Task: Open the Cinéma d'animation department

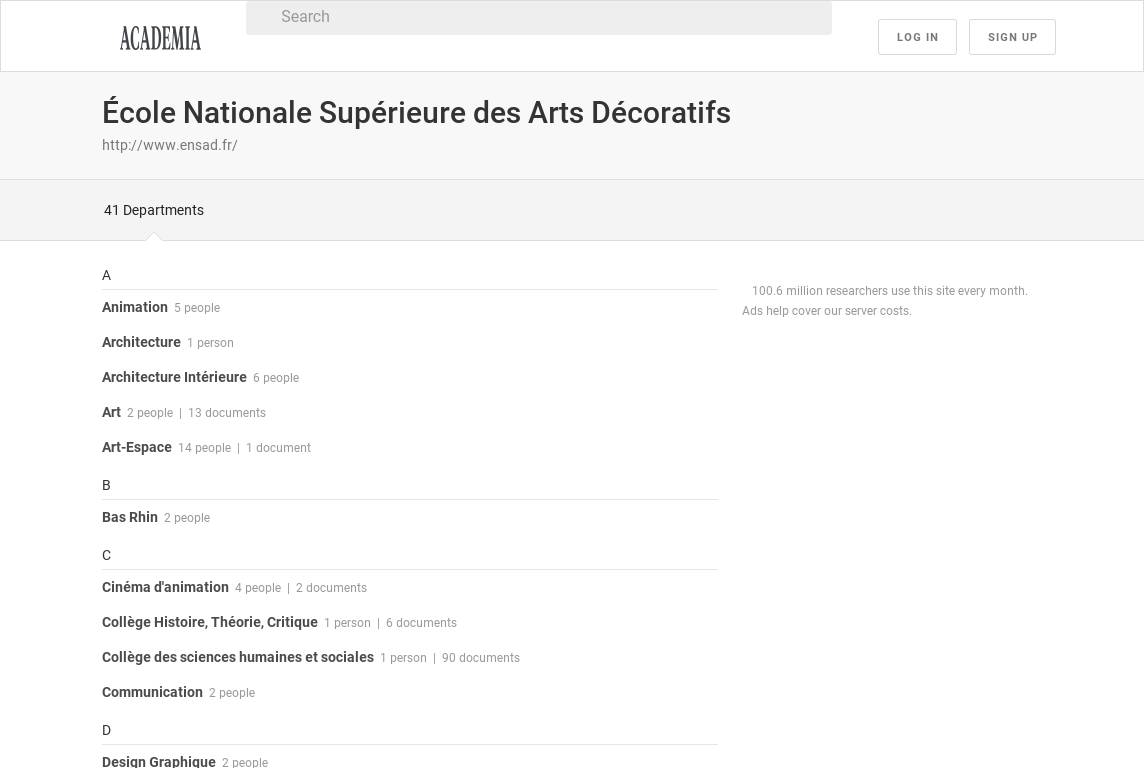Action: click(x=165, y=587)
